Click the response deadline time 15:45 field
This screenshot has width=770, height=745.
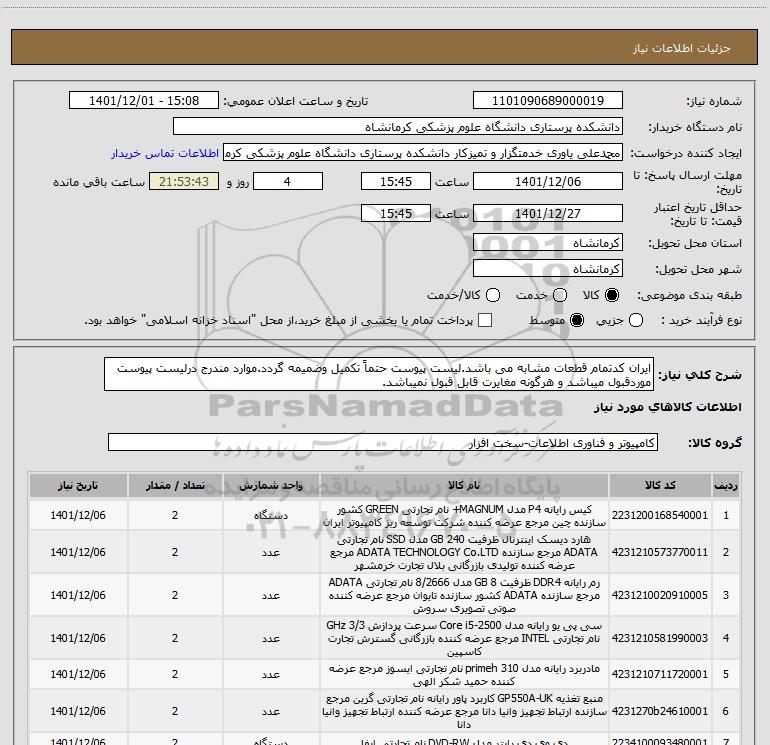pyautogui.click(x=396, y=181)
